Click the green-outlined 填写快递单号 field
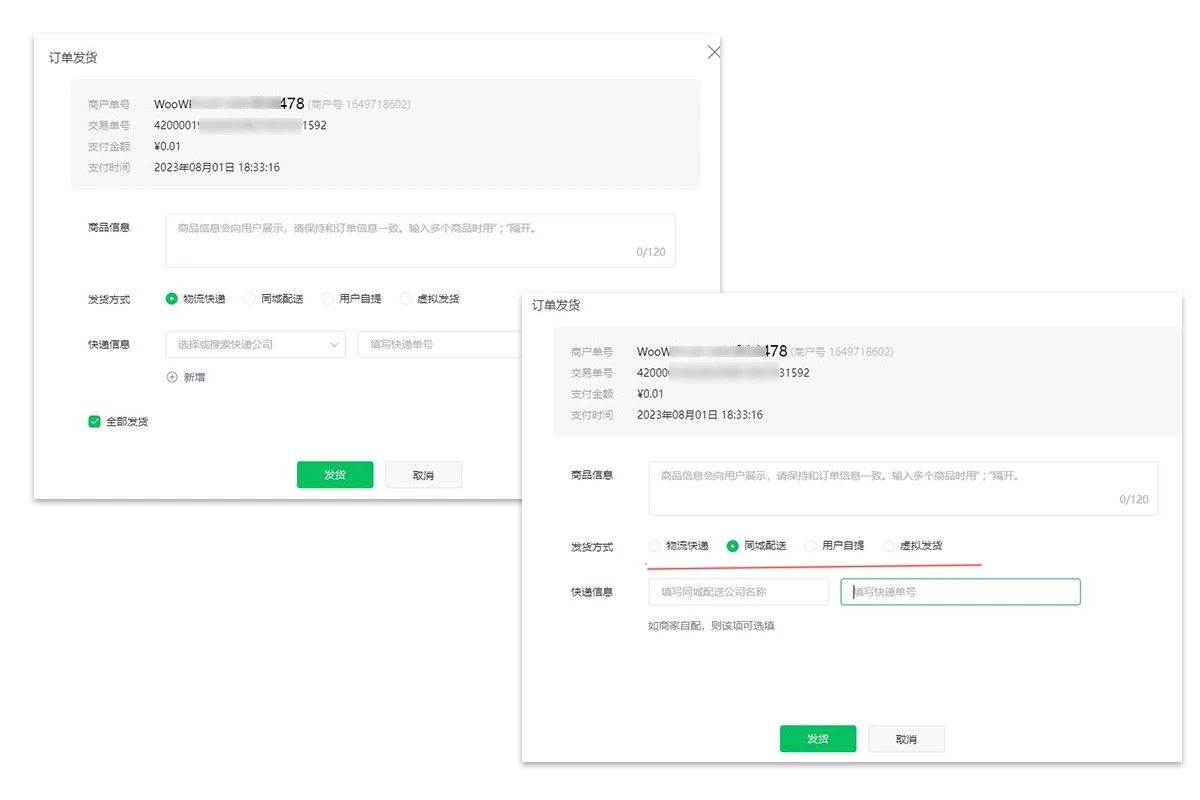The width and height of the screenshot is (1200, 800). tap(960, 592)
